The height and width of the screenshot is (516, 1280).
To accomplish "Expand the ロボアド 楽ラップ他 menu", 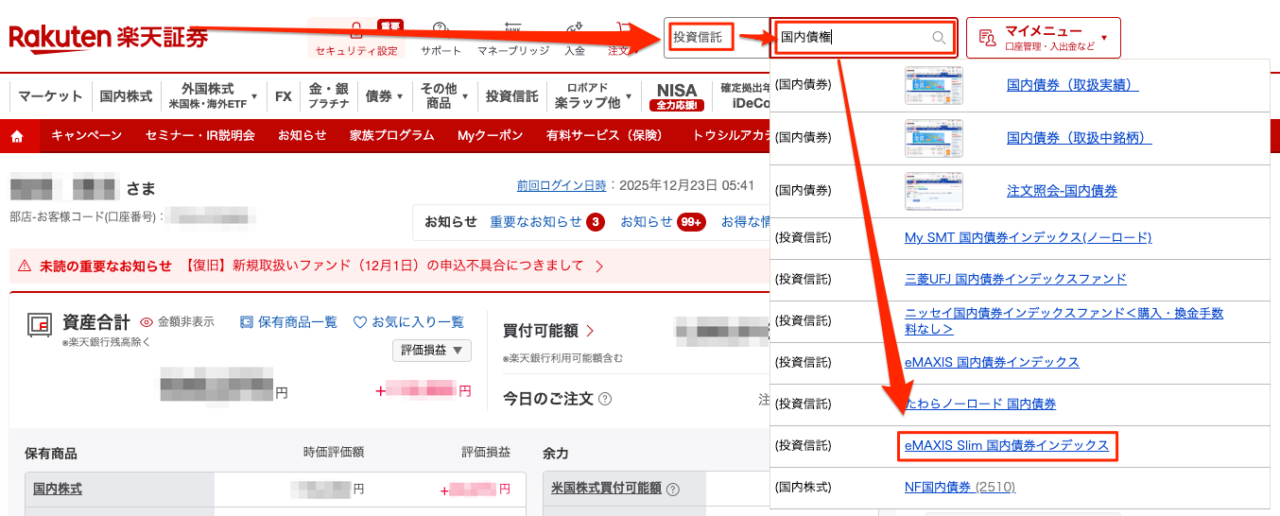I will coord(594,96).
